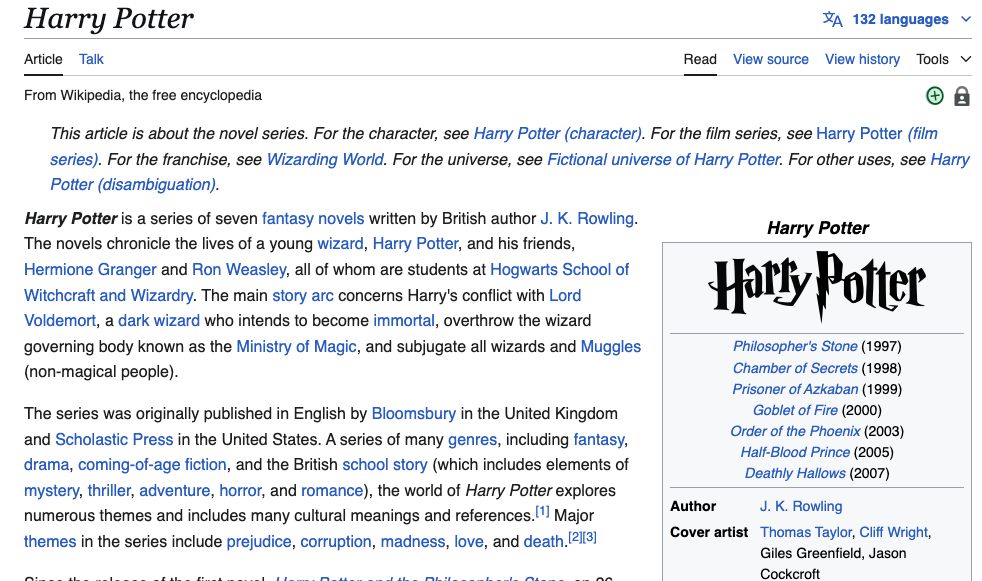Open the Cliff Wright cover artist link

pos(893,533)
